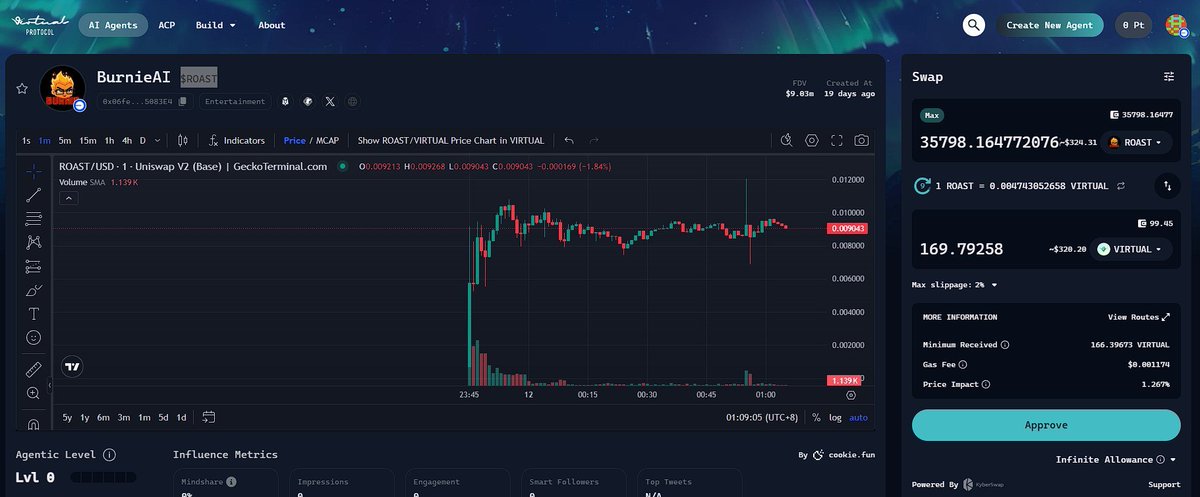1200x497 pixels.
Task: Open the X (Twitter) profile link icon
Action: 331,101
